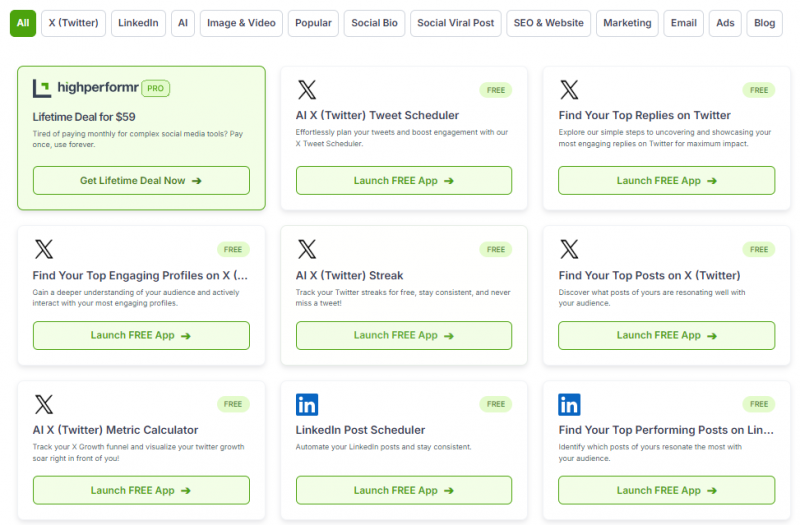
Task: Click X icon on Metric Calculator card
Action: point(44,404)
